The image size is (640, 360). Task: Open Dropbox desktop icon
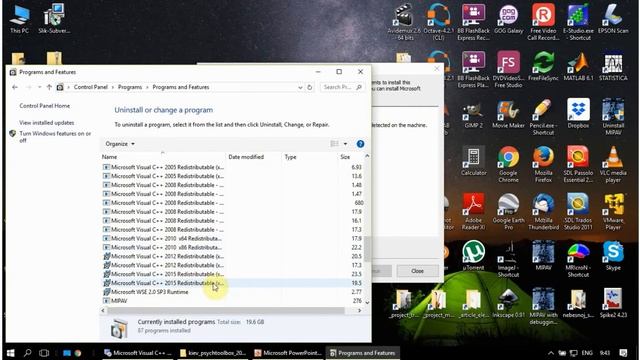(578, 113)
